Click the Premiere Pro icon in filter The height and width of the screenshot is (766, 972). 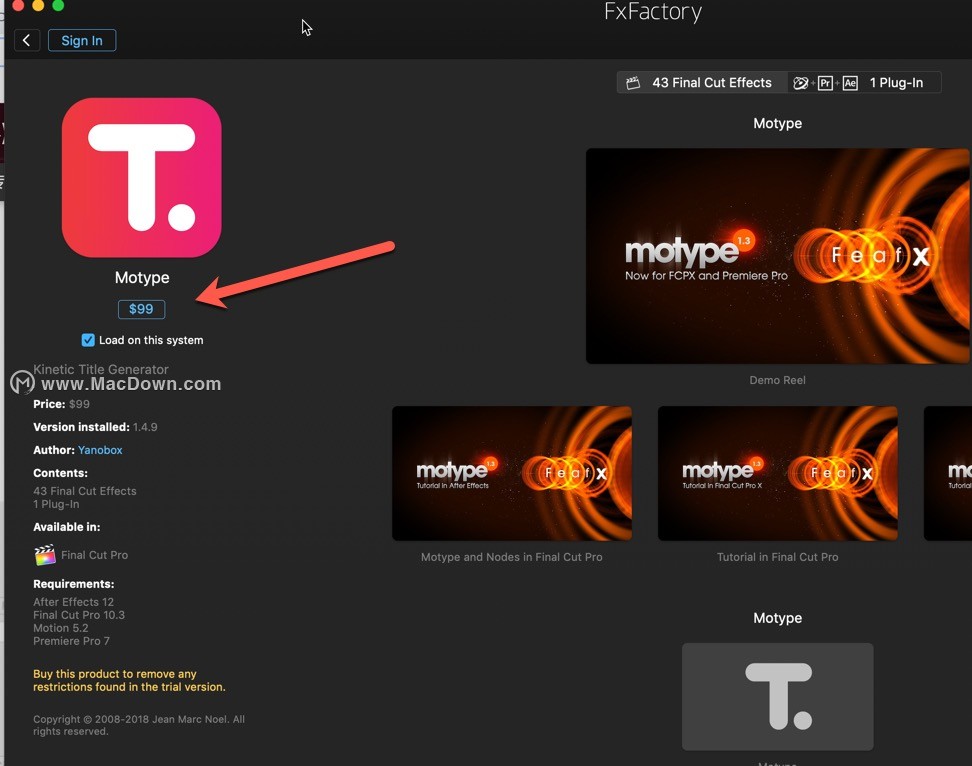[825, 82]
